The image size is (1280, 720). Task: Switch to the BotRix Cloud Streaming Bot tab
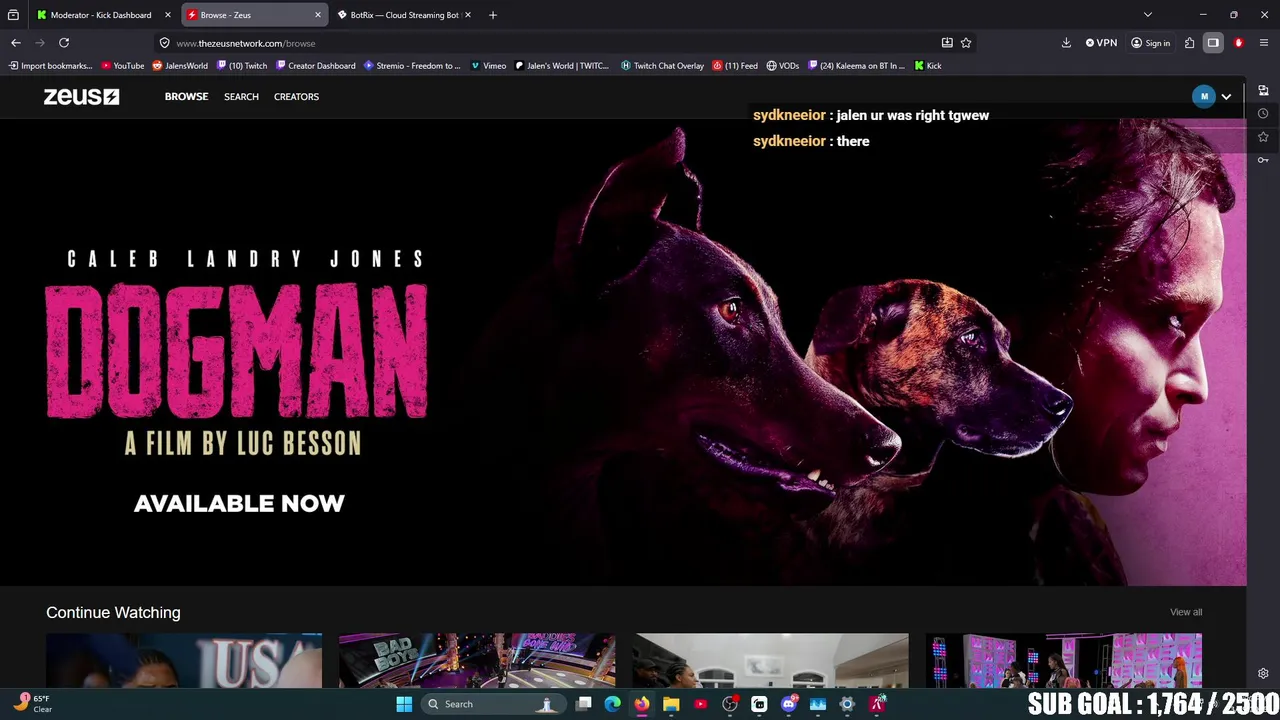tap(404, 15)
